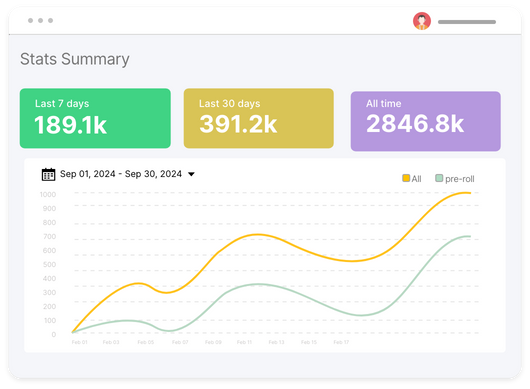
Task: Click the yellow All legend swatch
Action: pyautogui.click(x=406, y=178)
